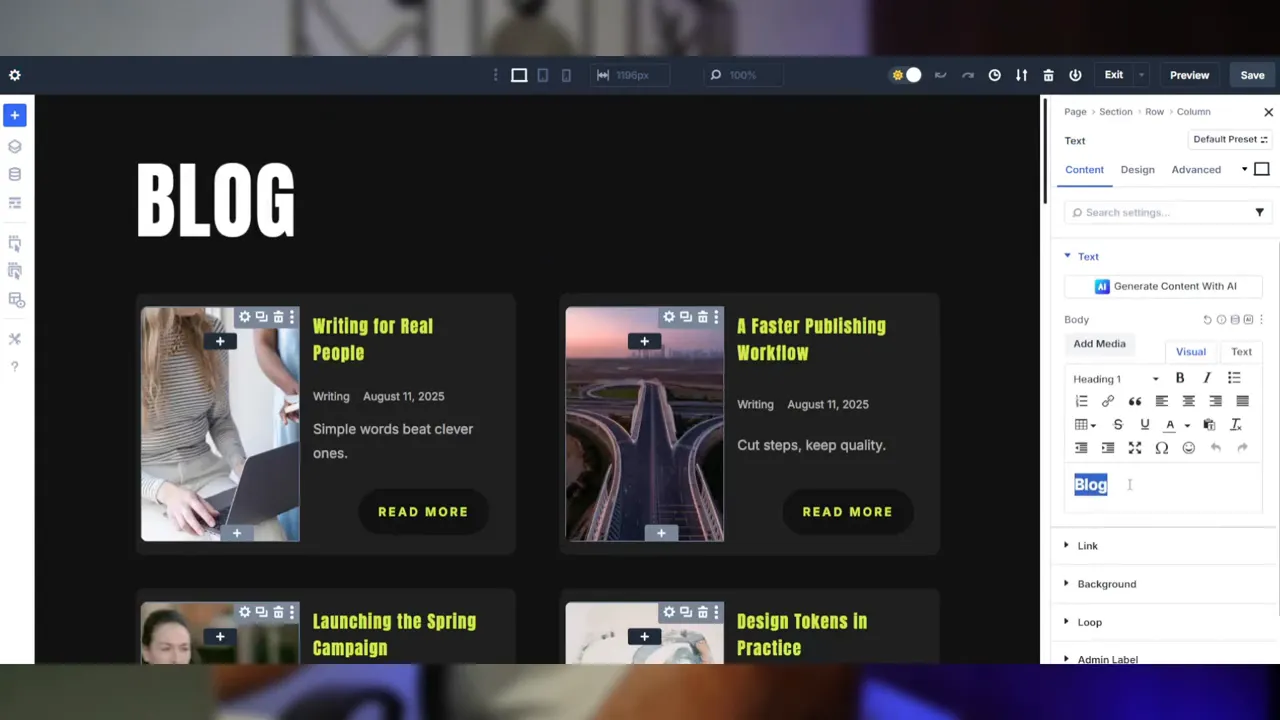Close the Text settings panel
The width and height of the screenshot is (1280, 720).
pos(1268,112)
